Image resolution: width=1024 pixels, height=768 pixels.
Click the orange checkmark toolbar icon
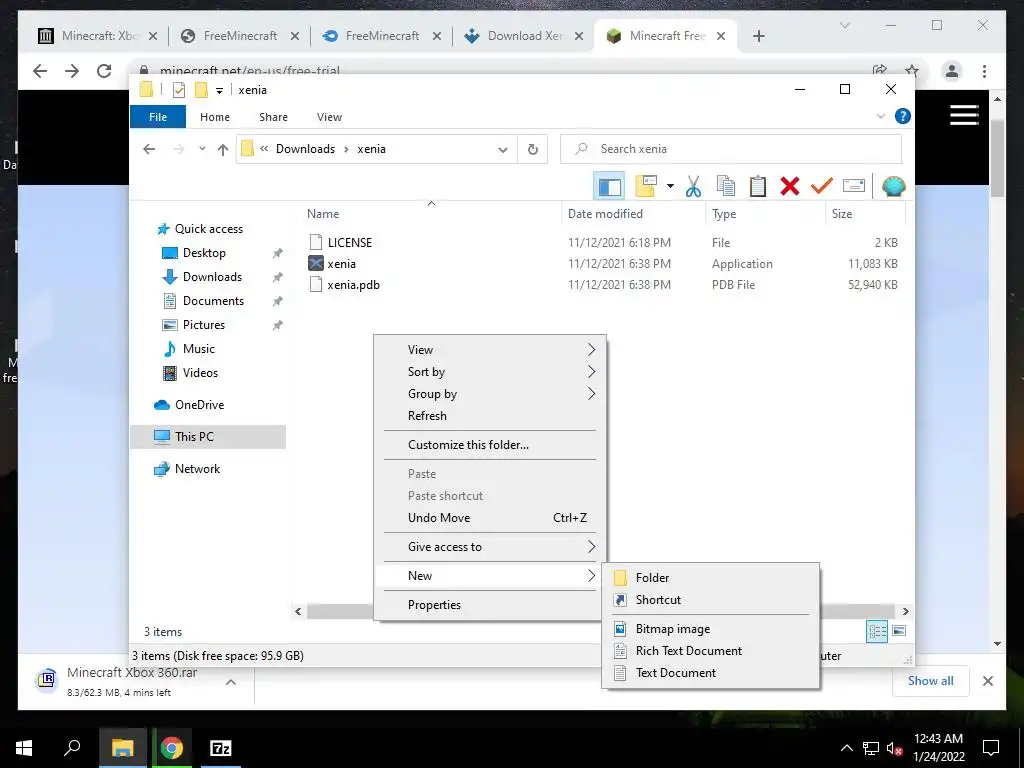822,186
